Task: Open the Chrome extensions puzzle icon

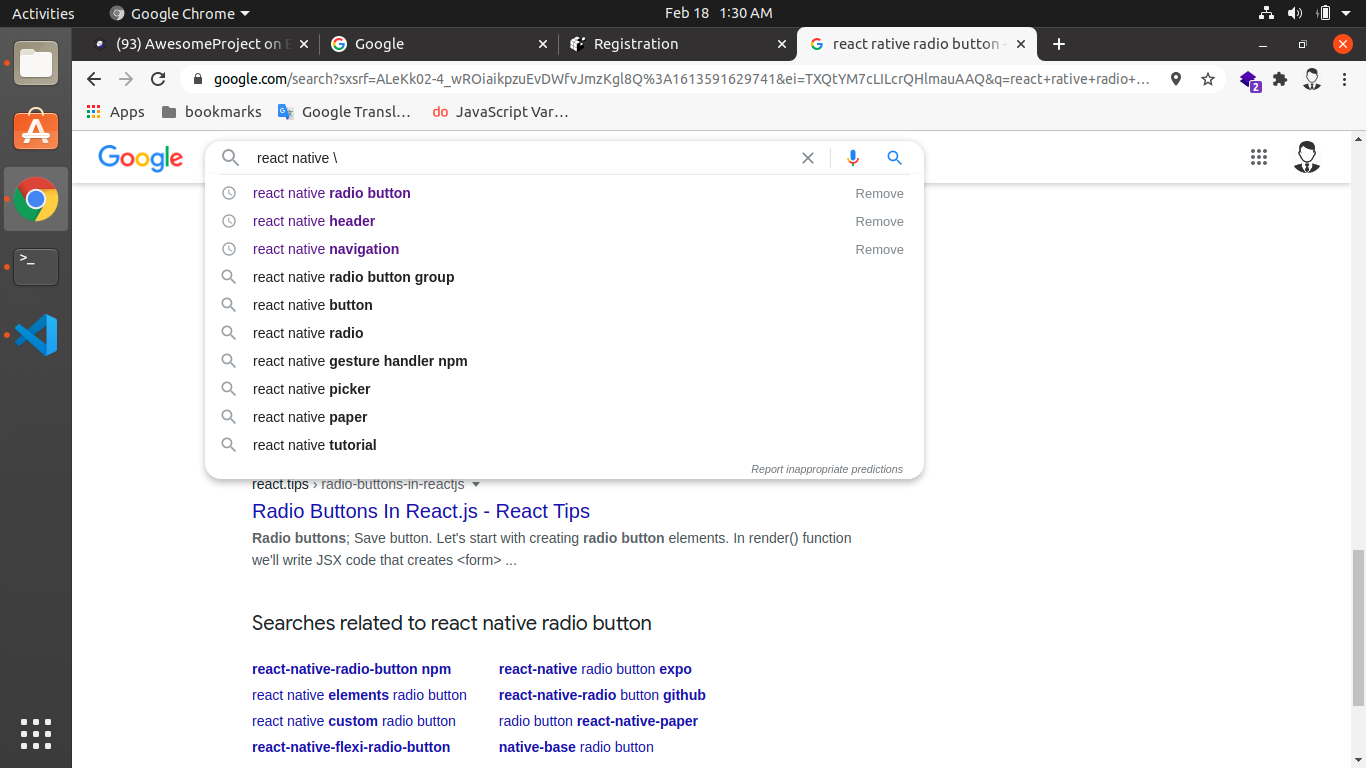Action: click(x=1280, y=79)
